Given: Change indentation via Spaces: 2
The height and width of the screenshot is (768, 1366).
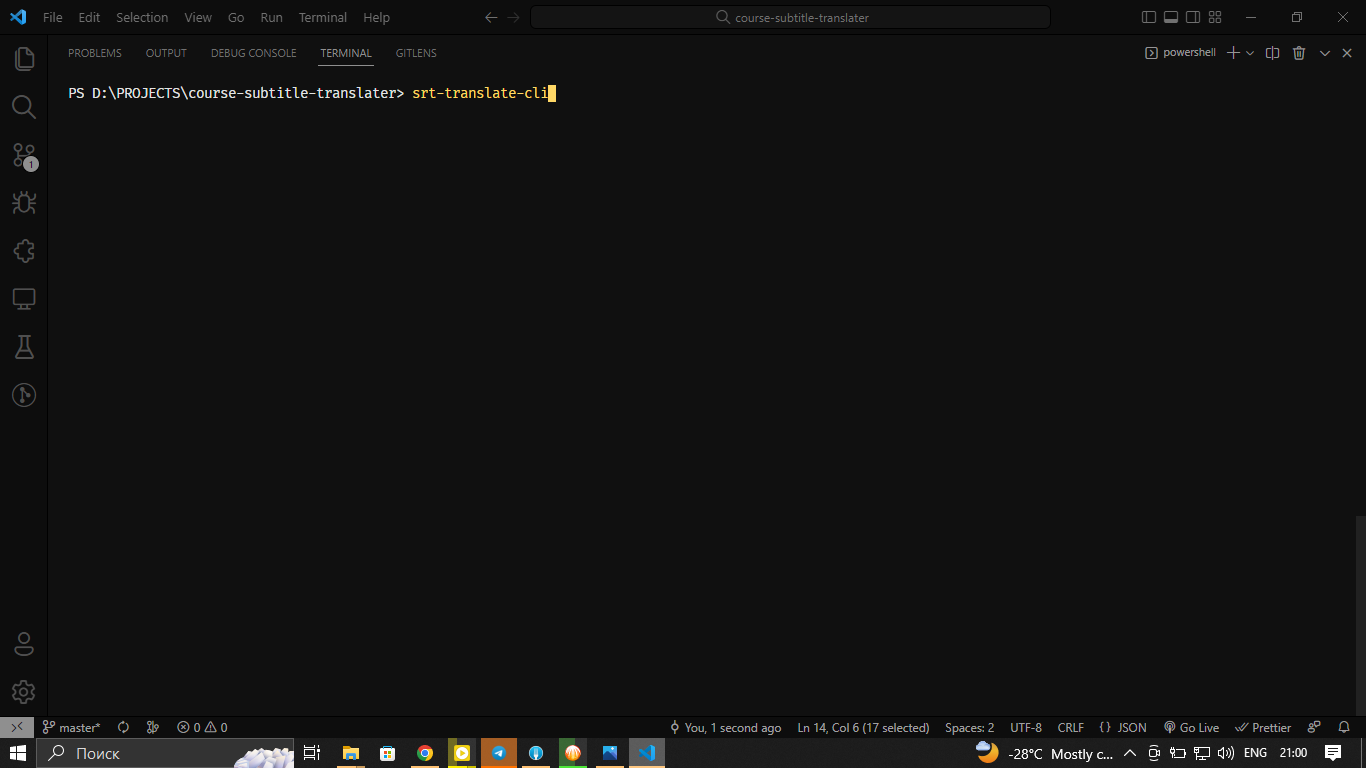Looking at the screenshot, I should pyautogui.click(x=969, y=727).
